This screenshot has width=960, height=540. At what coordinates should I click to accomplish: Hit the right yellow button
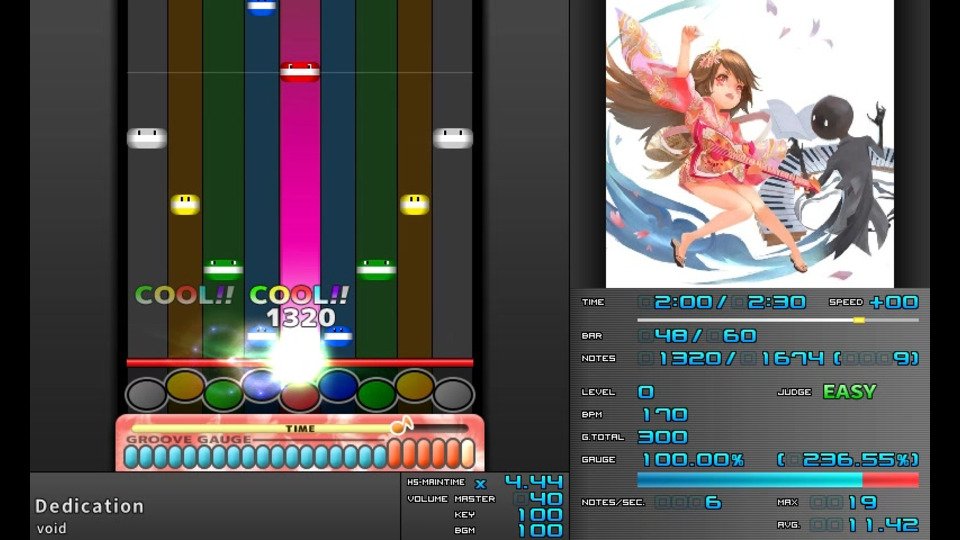(414, 386)
